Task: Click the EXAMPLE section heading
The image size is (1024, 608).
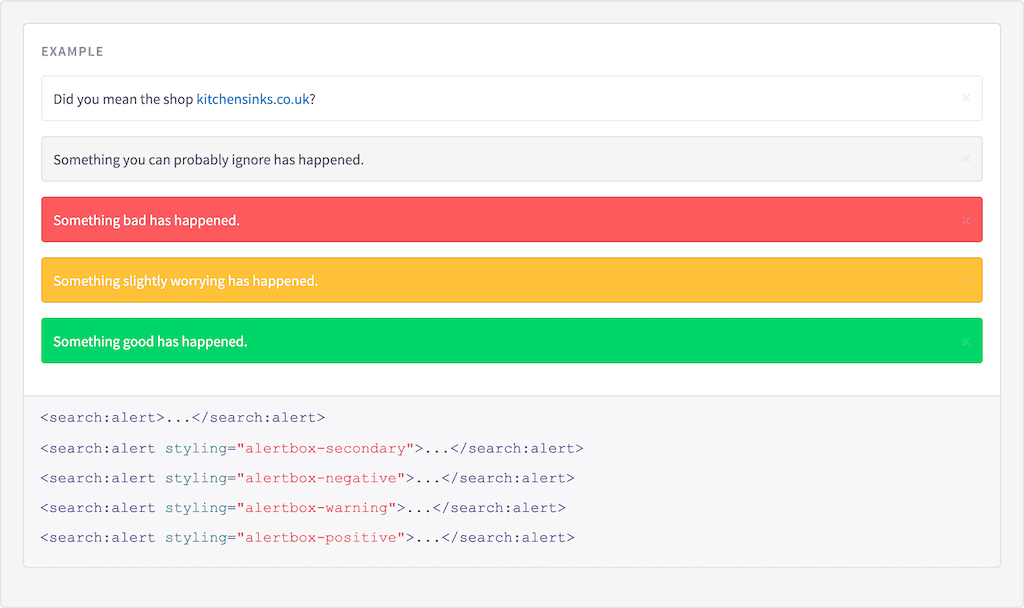Action: [x=72, y=52]
